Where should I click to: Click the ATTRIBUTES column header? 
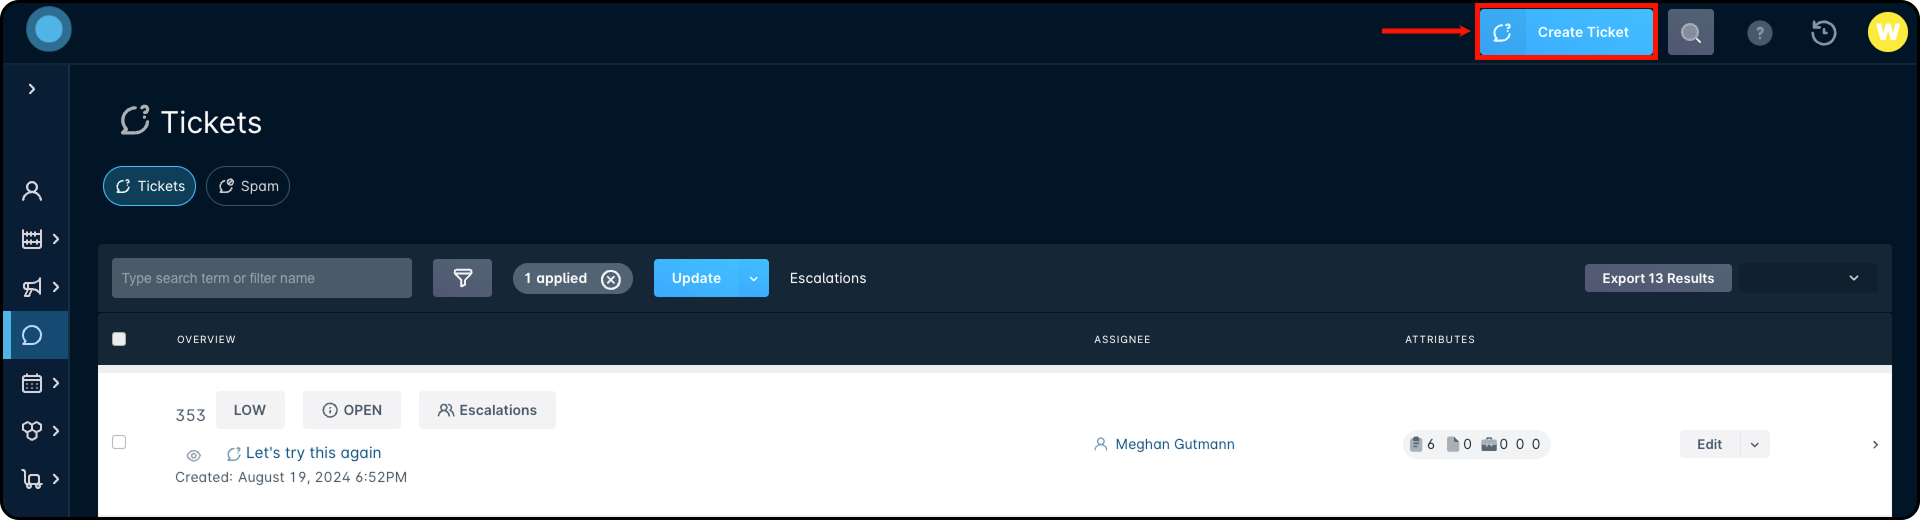click(1440, 340)
